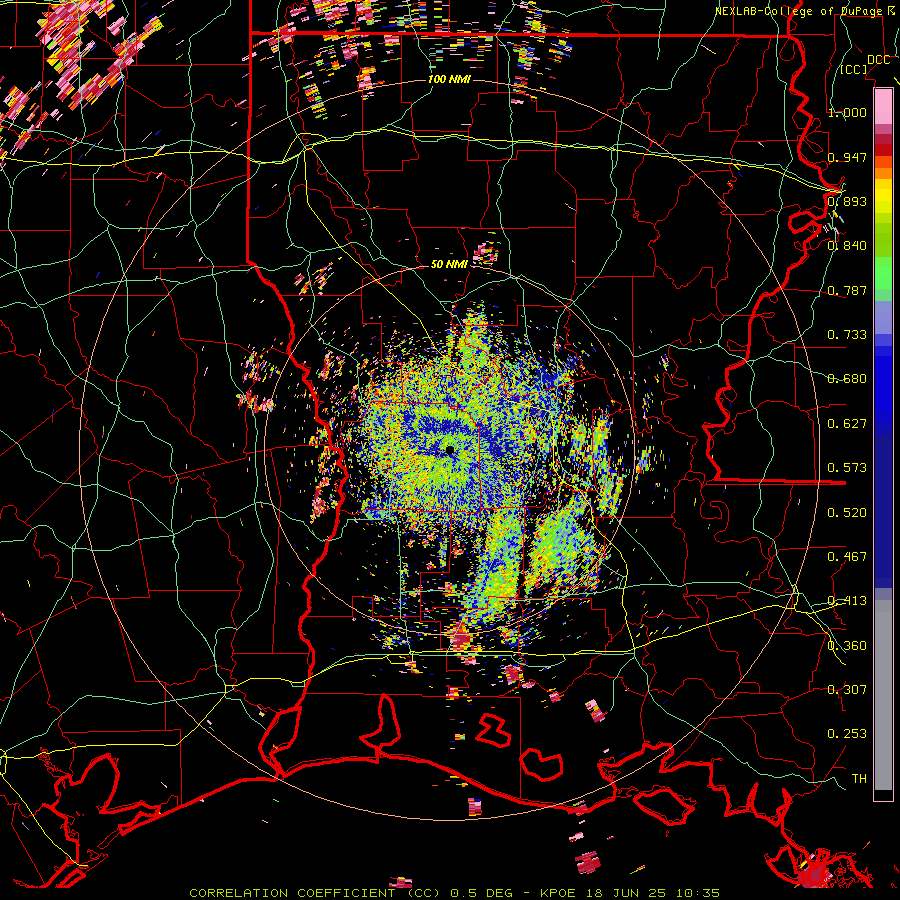
Task: Click the 0.787 scale label
Action: pyautogui.click(x=847, y=290)
